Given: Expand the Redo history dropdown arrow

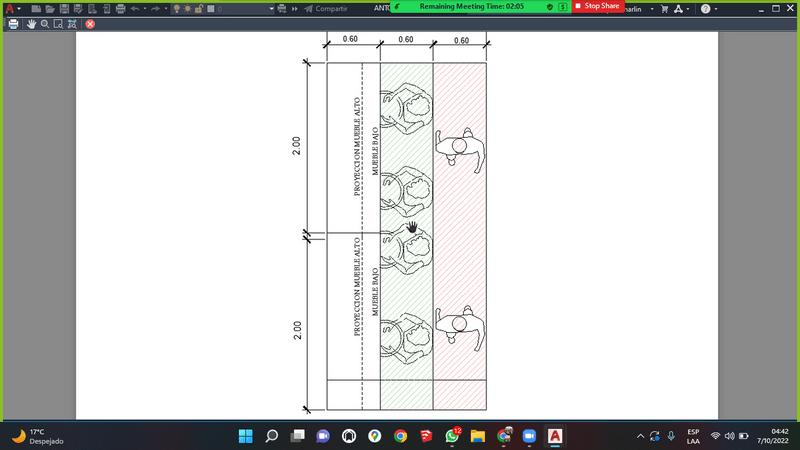Looking at the screenshot, I should pyautogui.click(x=165, y=9).
